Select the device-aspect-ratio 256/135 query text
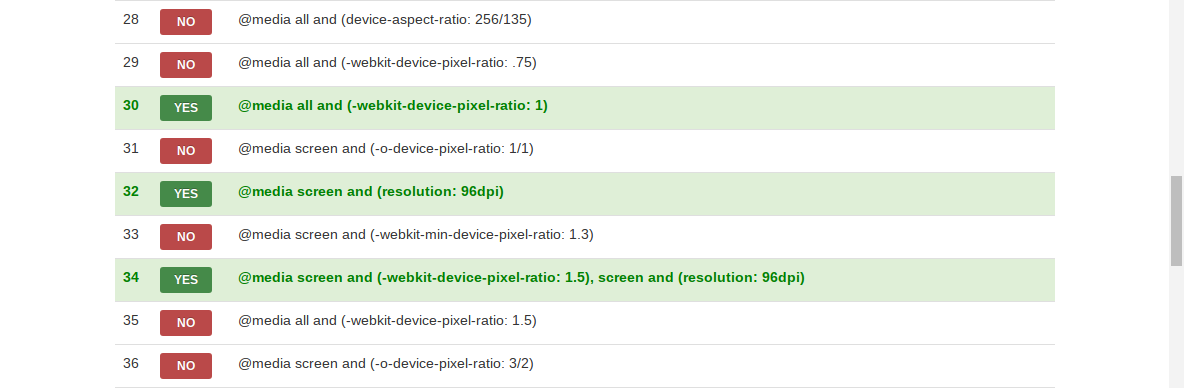Viewport: 1184px width, 388px height. coord(385,20)
